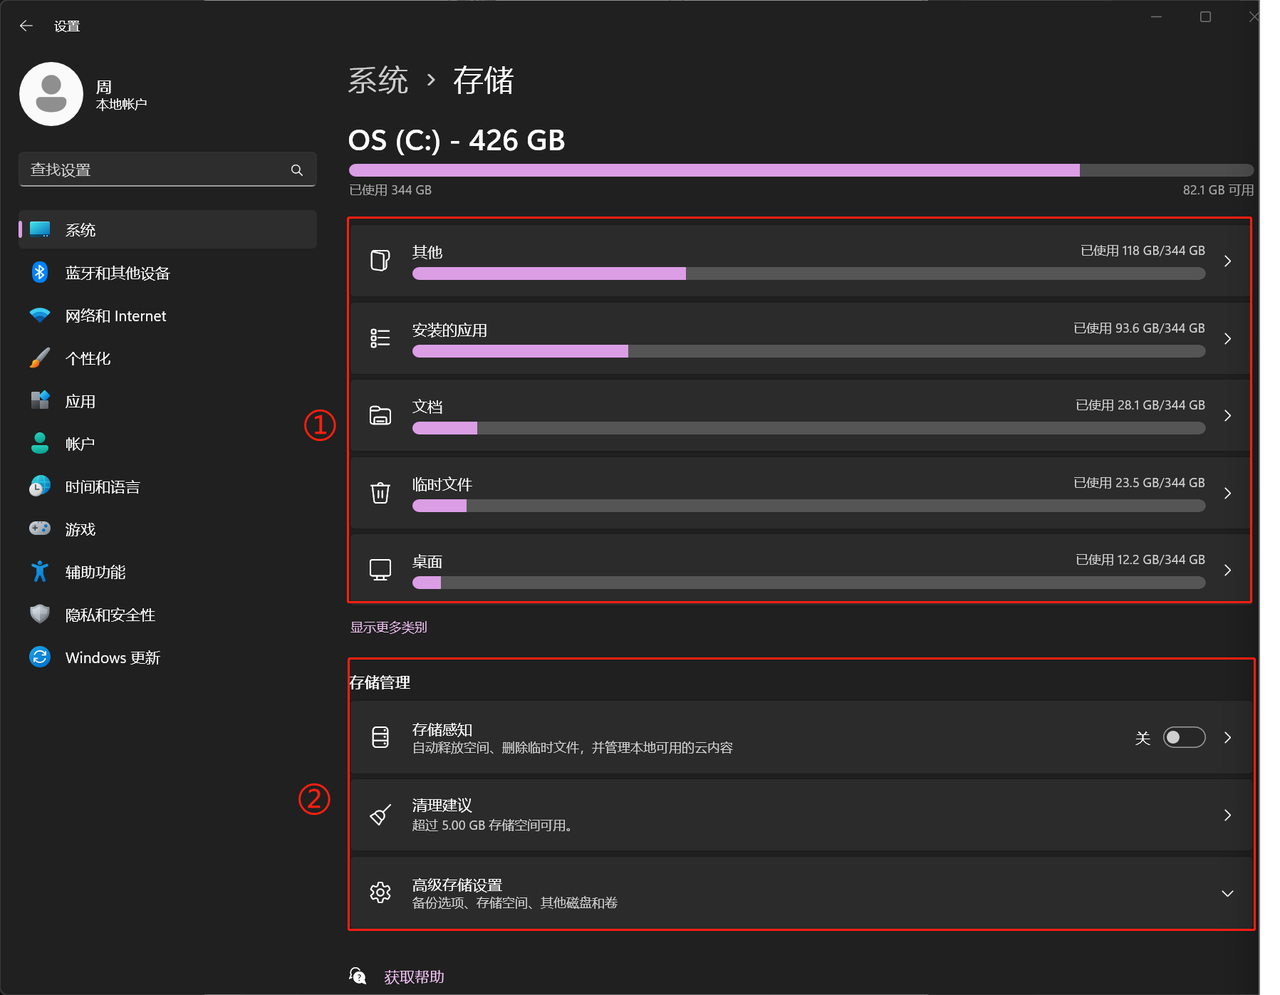Switch to 隐私和安全性 settings

(x=168, y=614)
